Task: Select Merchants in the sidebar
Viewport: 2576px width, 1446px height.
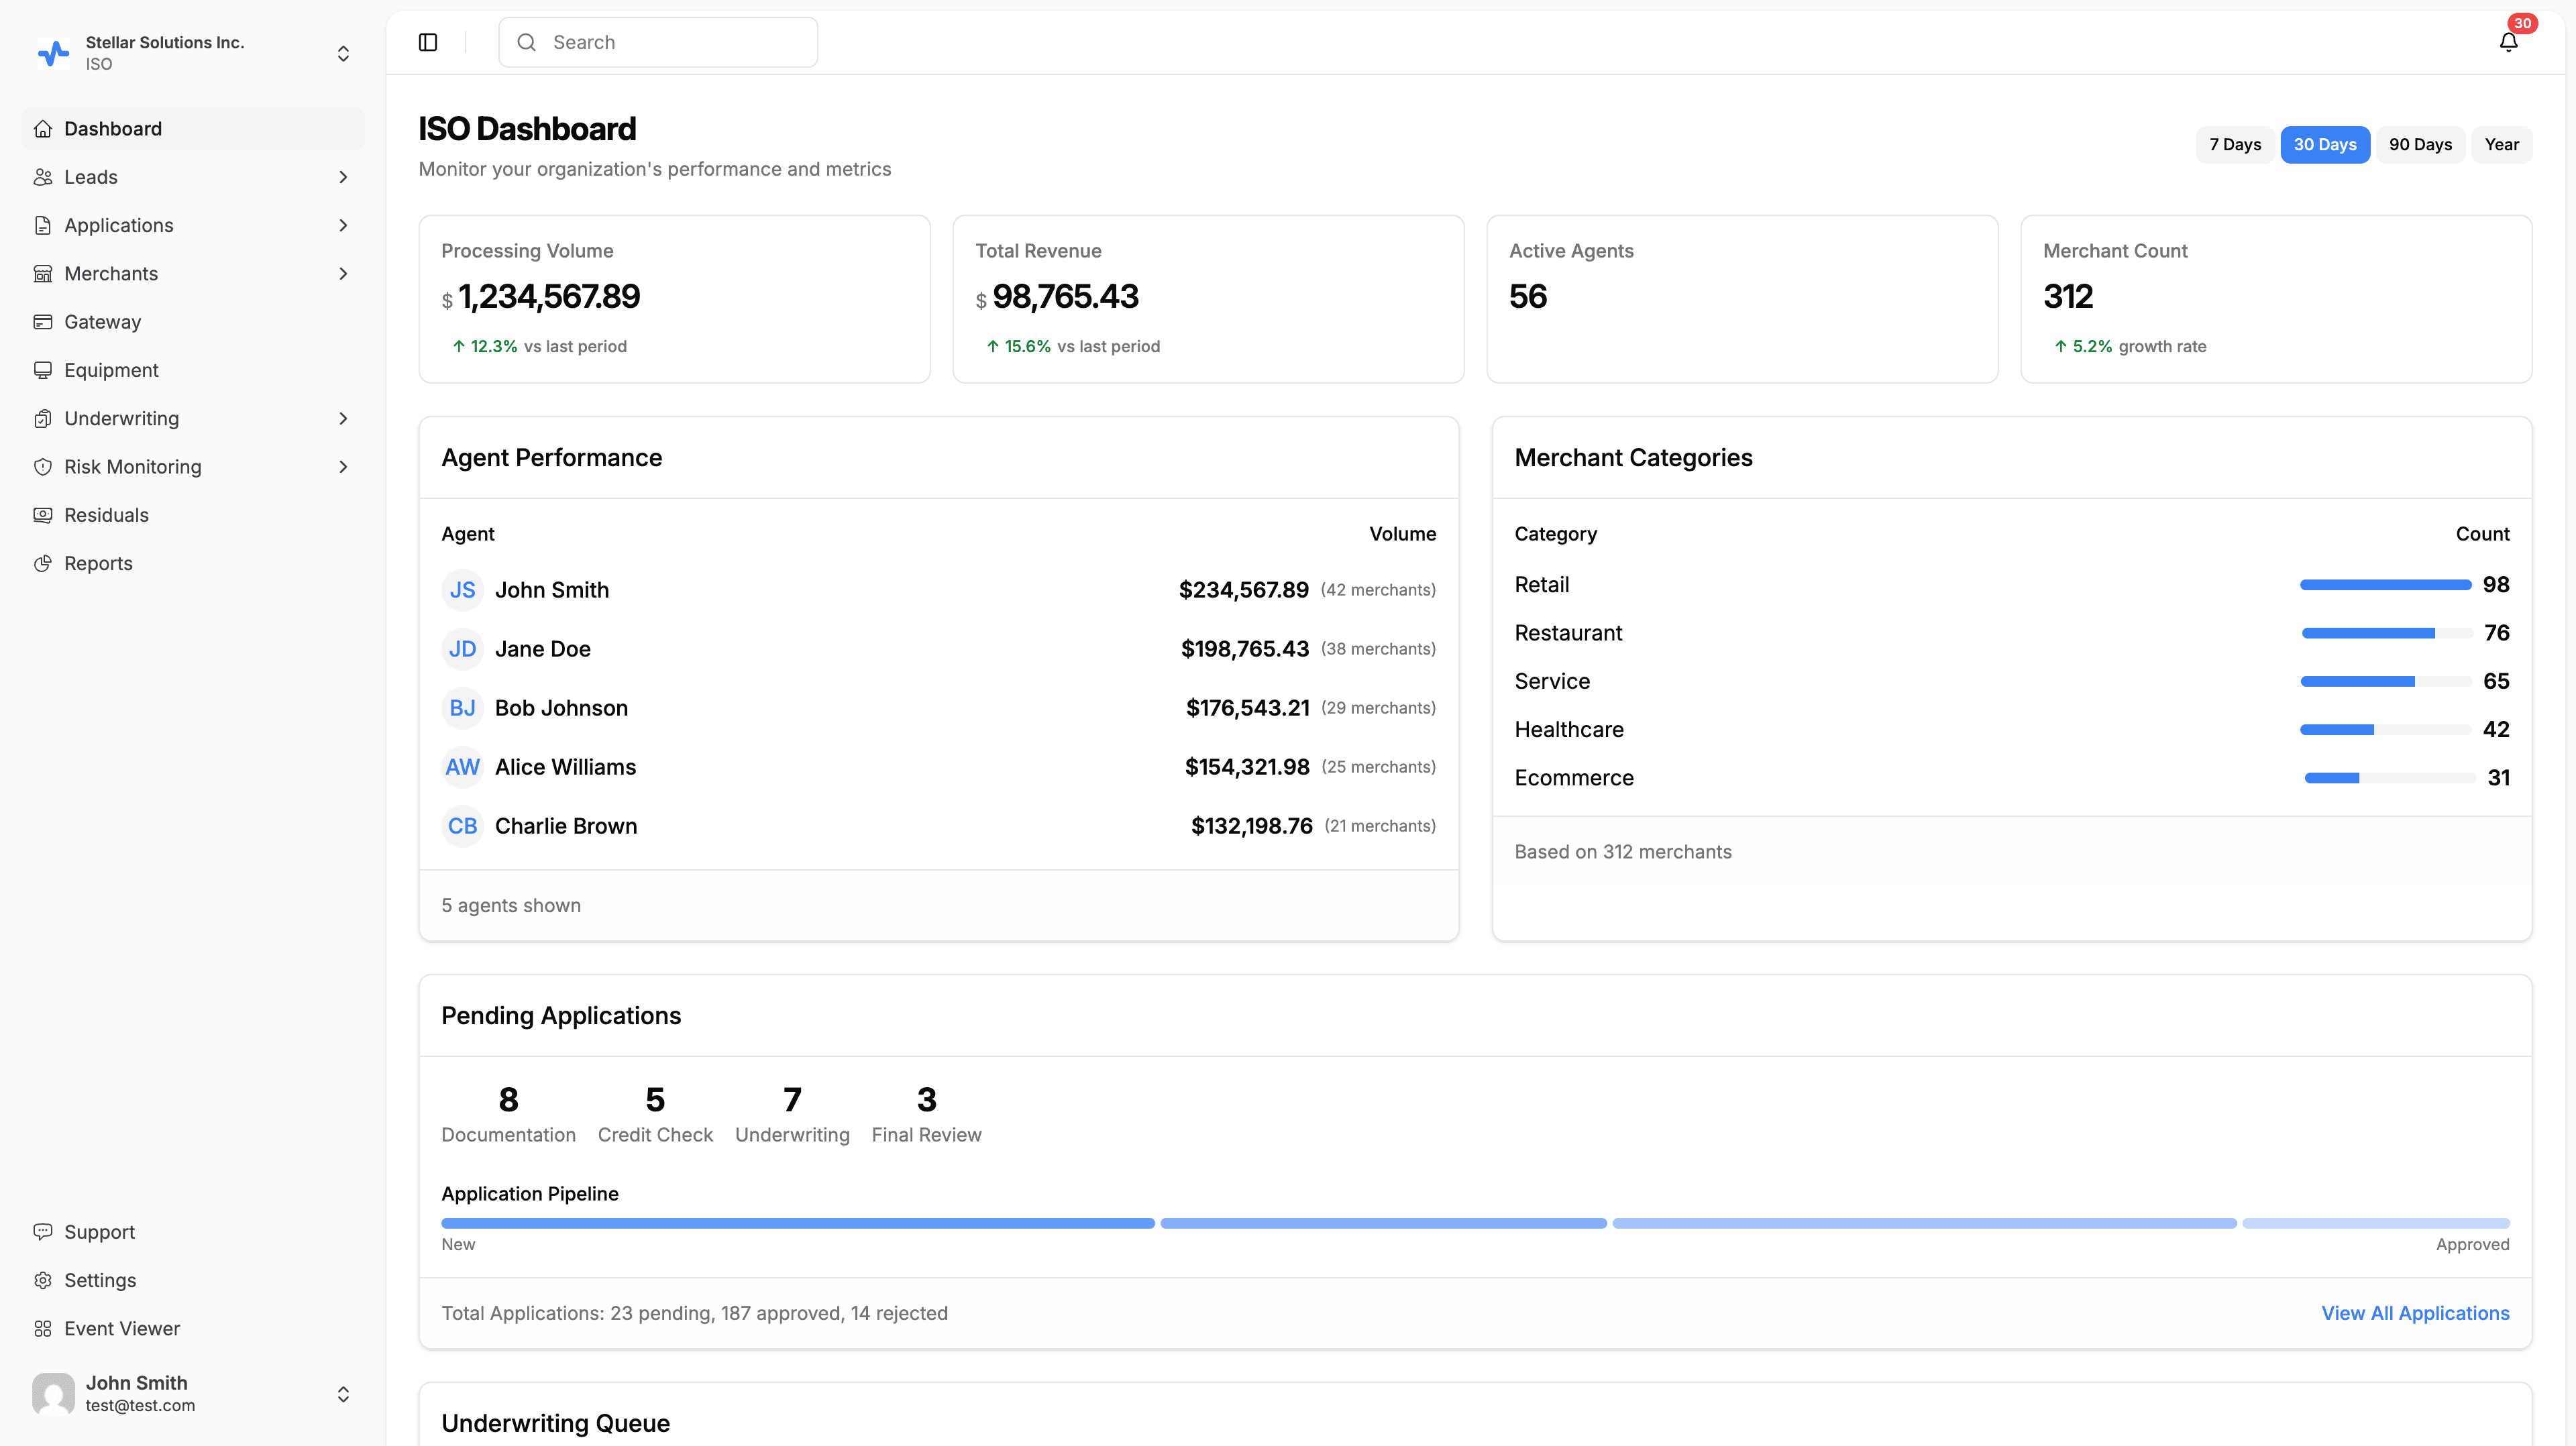Action: pos(111,273)
